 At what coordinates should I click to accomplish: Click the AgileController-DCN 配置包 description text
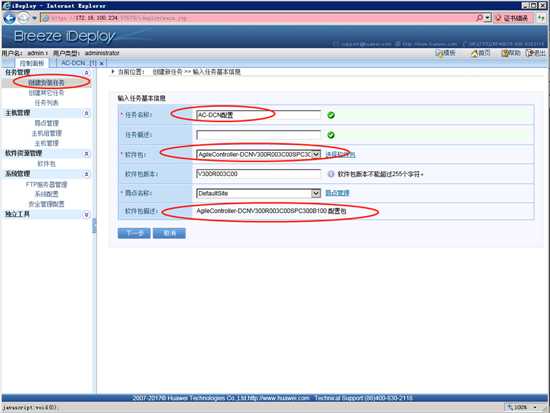click(x=271, y=211)
